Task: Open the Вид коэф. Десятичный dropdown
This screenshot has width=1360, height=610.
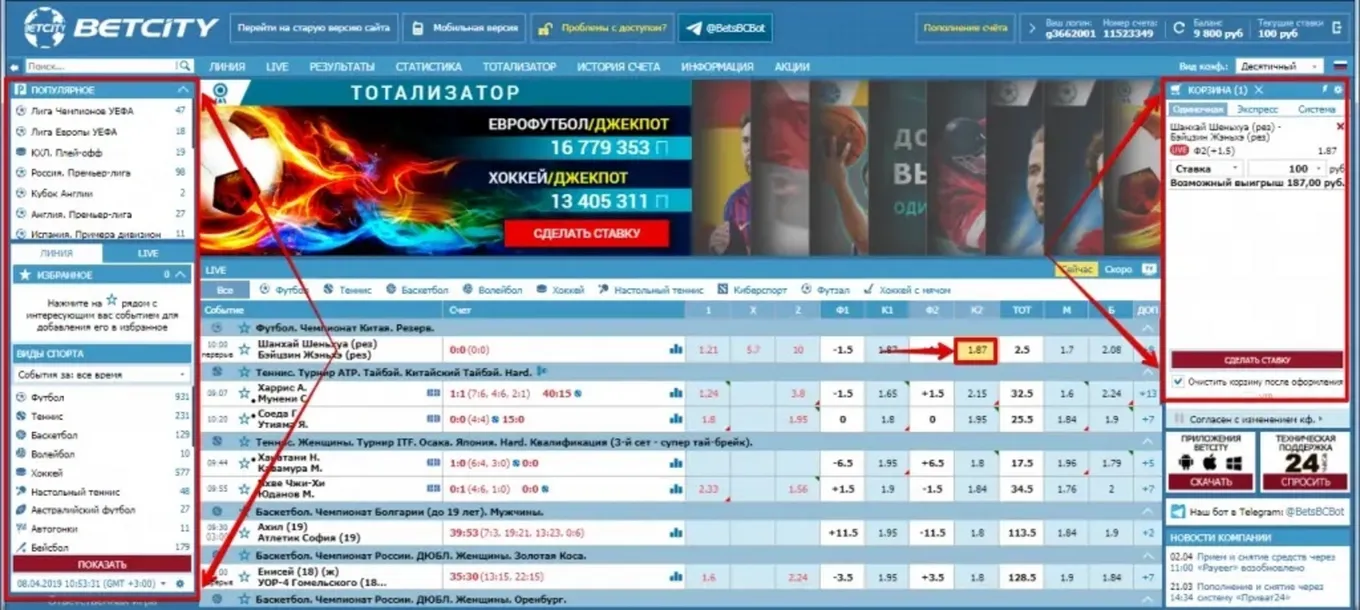Action: click(x=1279, y=67)
